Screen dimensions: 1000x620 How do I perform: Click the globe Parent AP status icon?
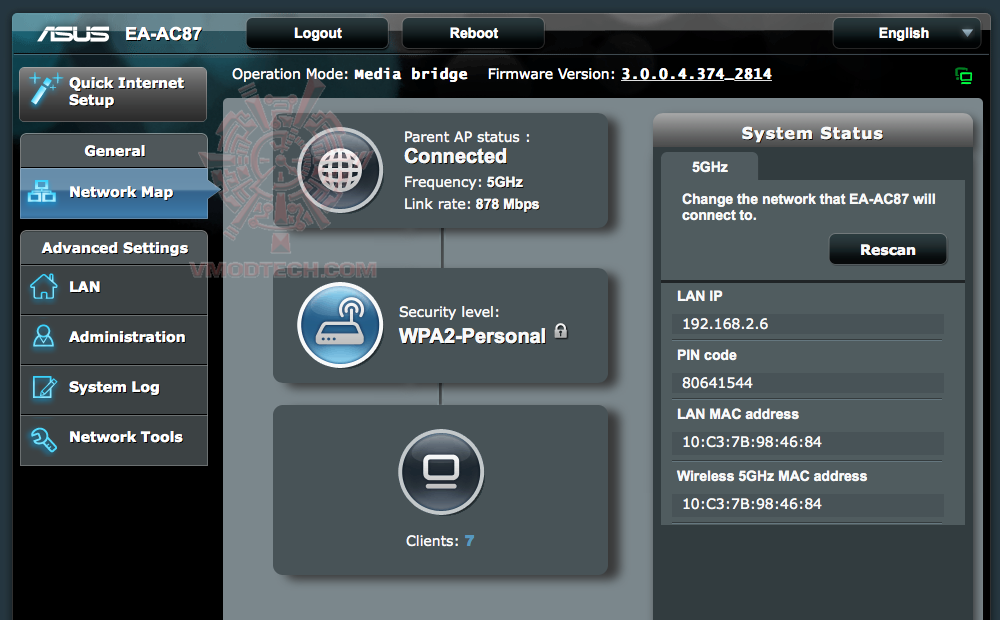click(x=340, y=170)
